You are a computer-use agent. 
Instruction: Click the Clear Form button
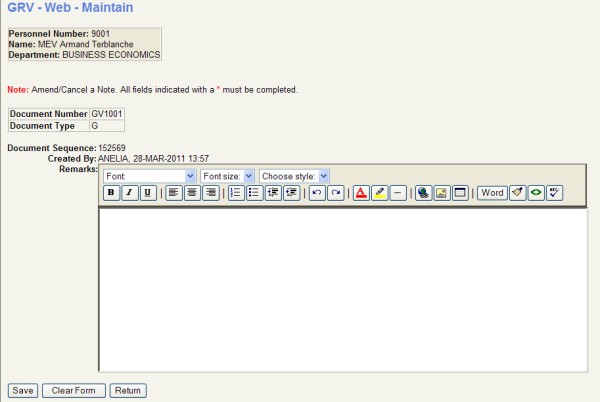[x=74, y=391]
